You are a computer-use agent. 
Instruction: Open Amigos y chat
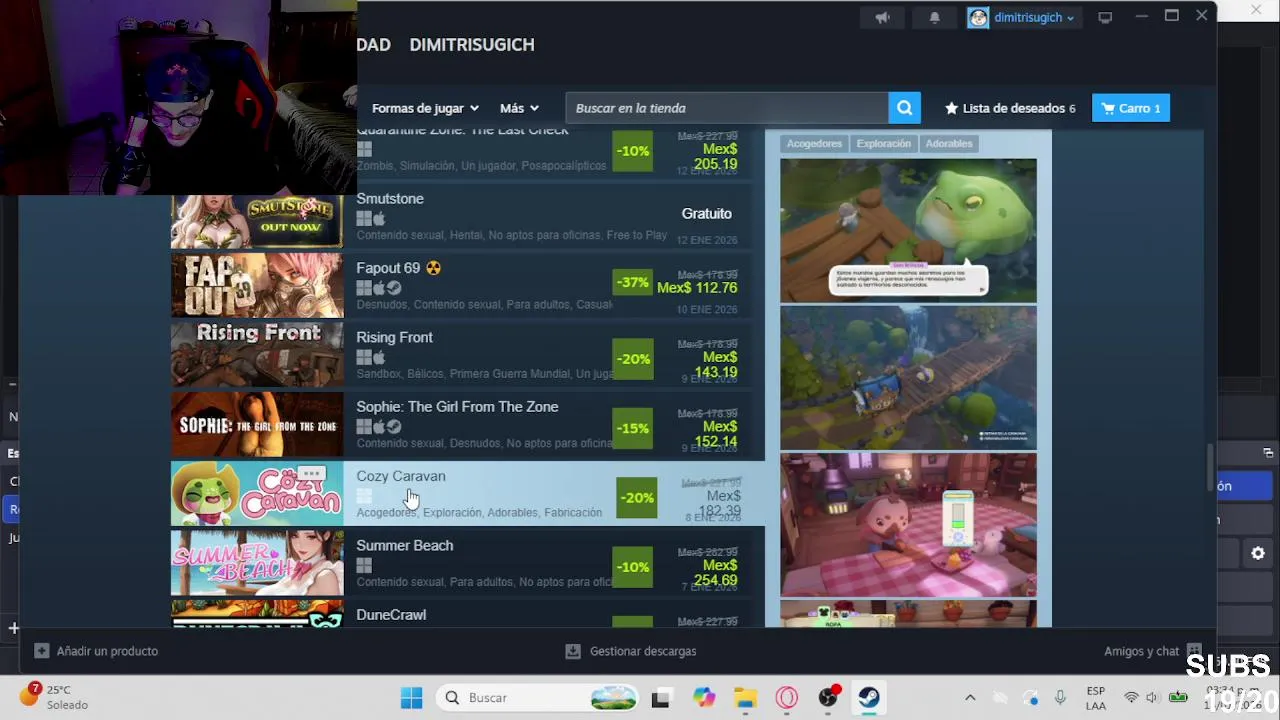(1142, 651)
